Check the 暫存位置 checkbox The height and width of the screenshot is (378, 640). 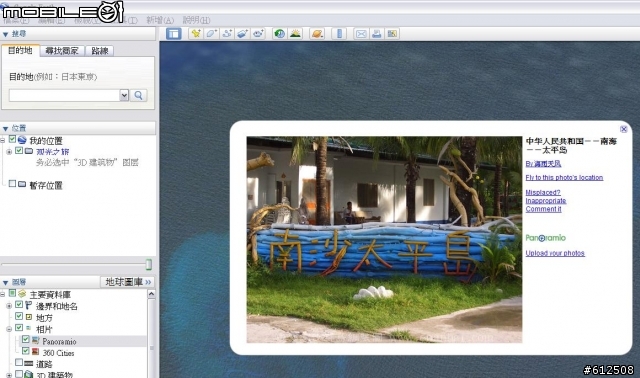pos(12,184)
